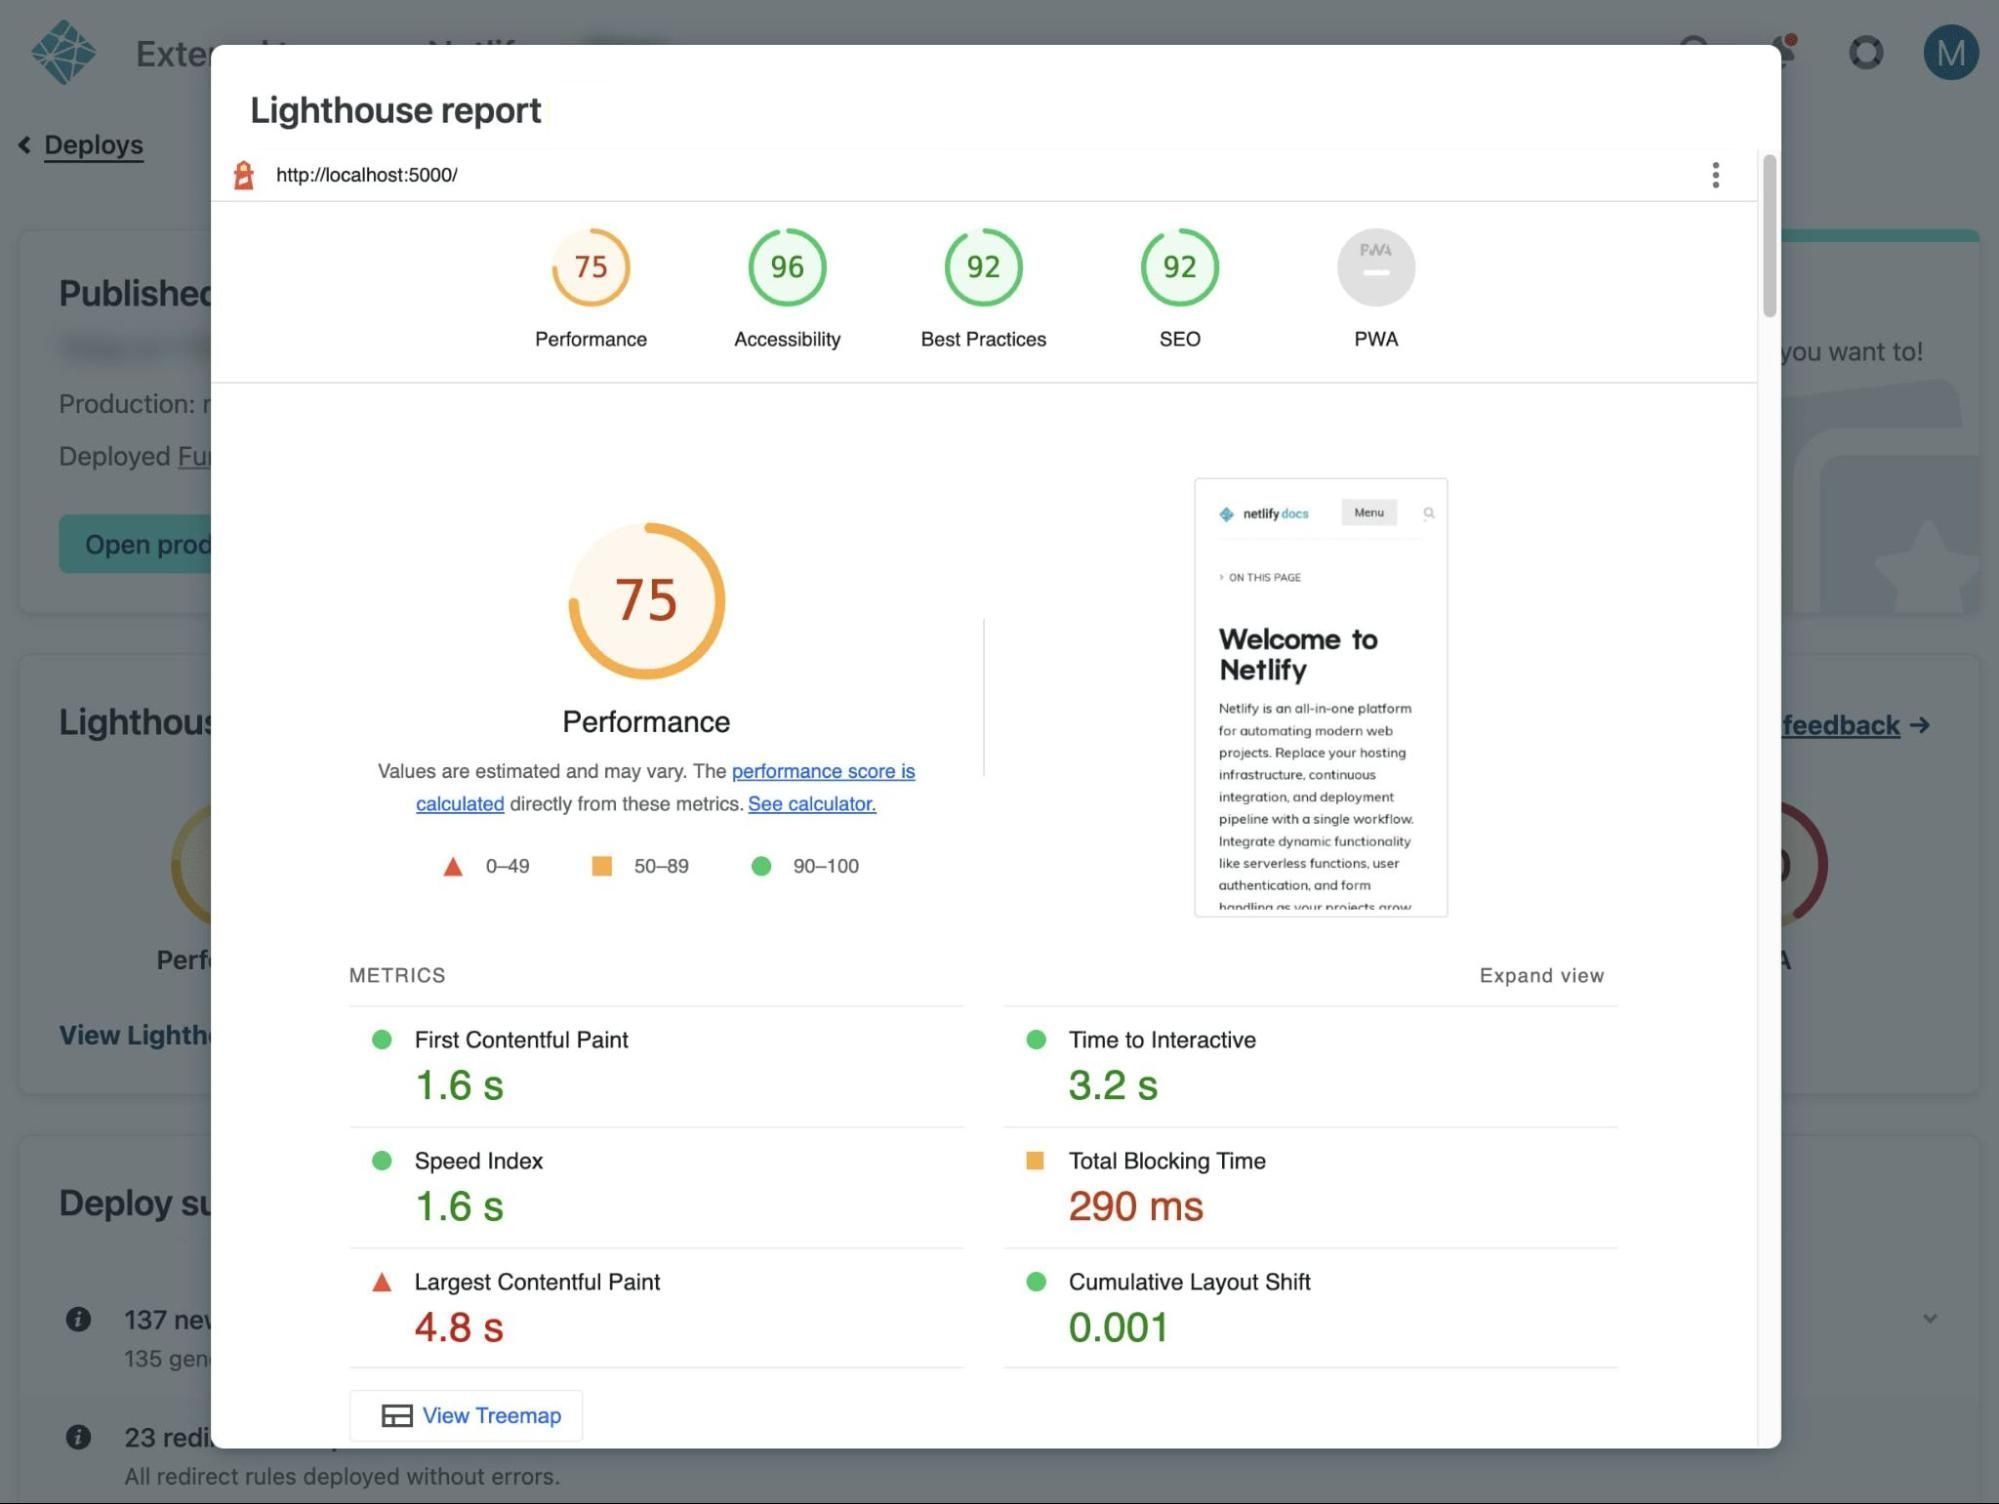Expand the deploy summary chevron
The height and width of the screenshot is (1504, 1999).
[1929, 1319]
